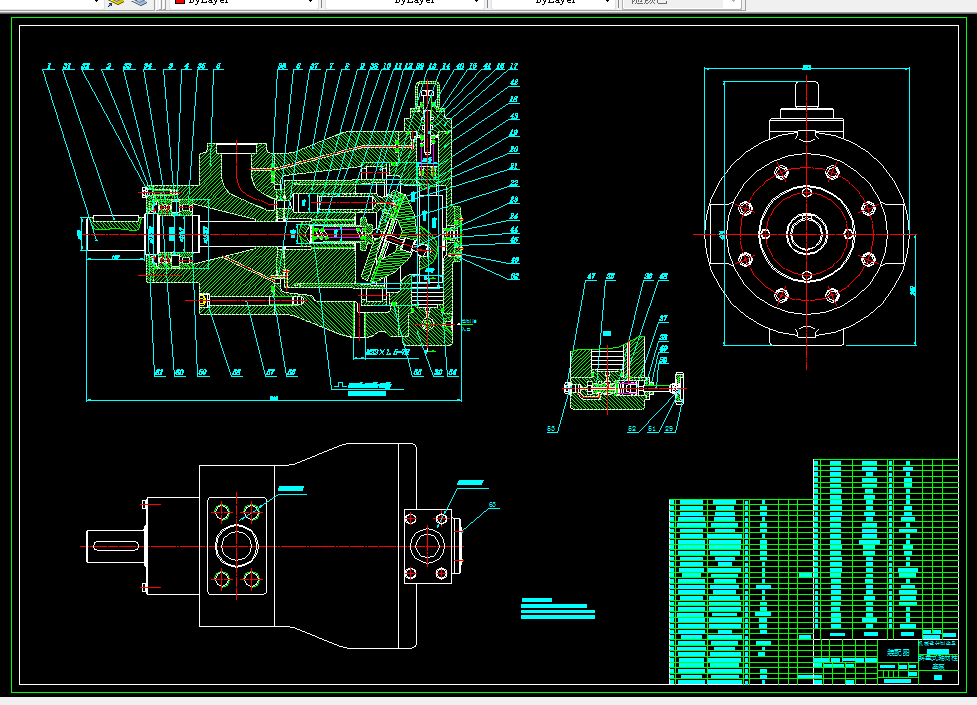This screenshot has width=977, height=705.
Task: Select balloon label 14 in top row
Action: (446, 66)
